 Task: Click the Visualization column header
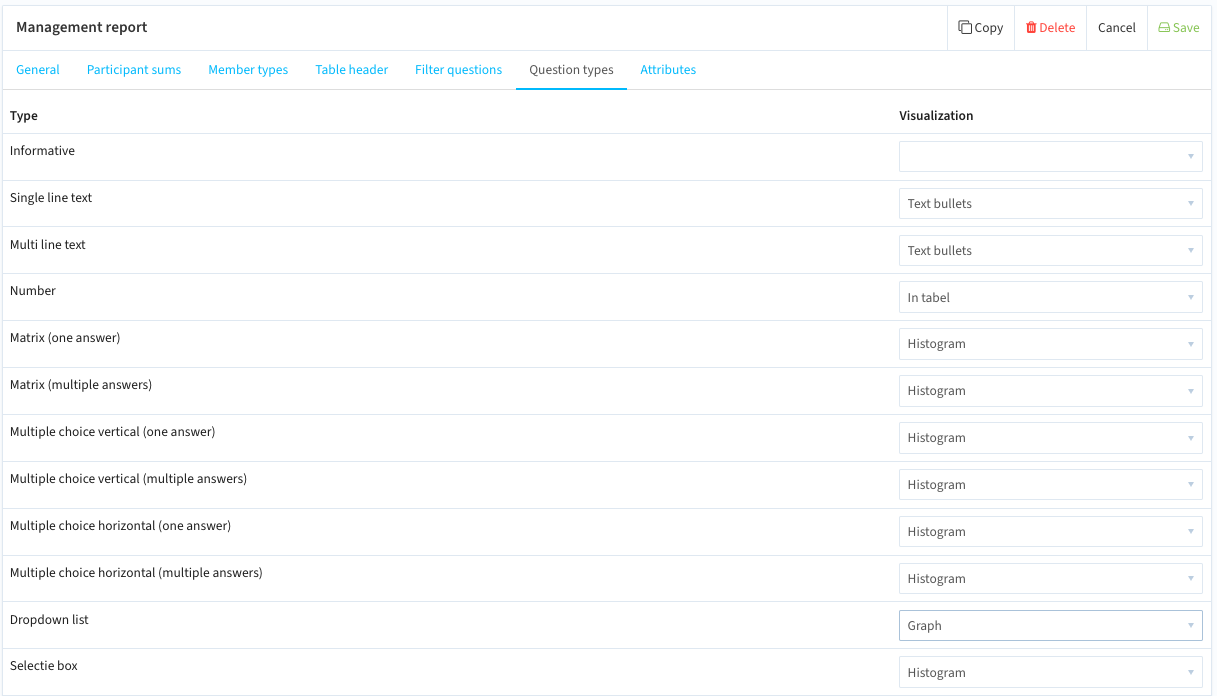pyautogui.click(x=936, y=116)
